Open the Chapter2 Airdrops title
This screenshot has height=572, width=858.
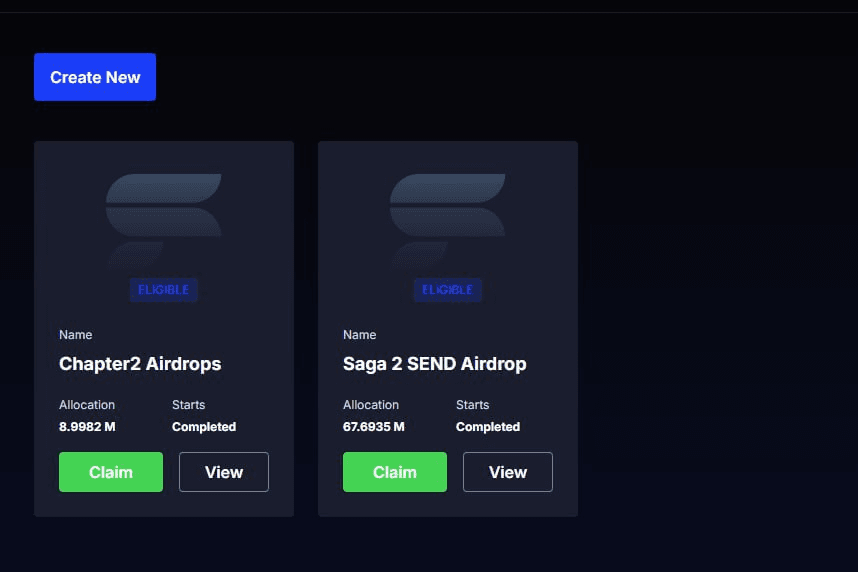click(x=140, y=364)
